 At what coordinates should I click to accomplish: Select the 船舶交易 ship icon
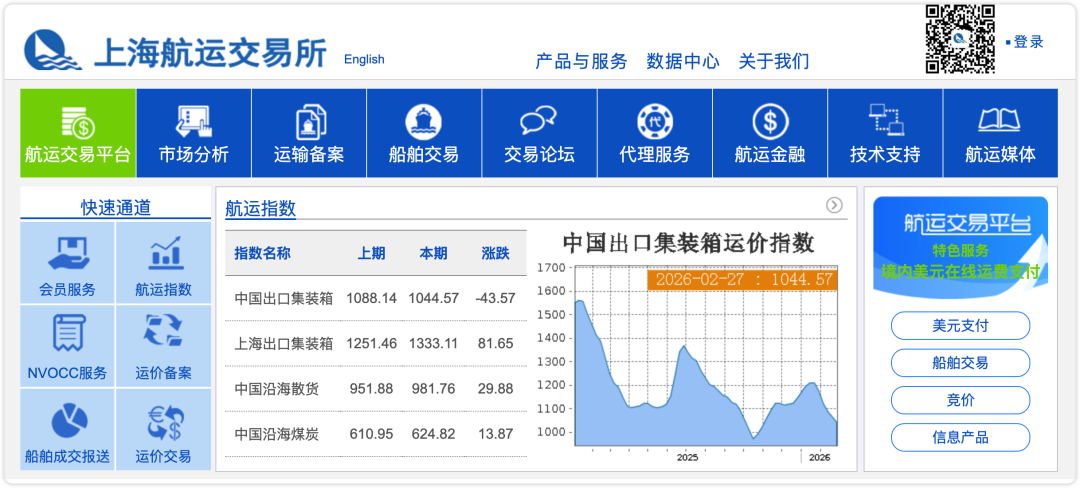tap(424, 122)
